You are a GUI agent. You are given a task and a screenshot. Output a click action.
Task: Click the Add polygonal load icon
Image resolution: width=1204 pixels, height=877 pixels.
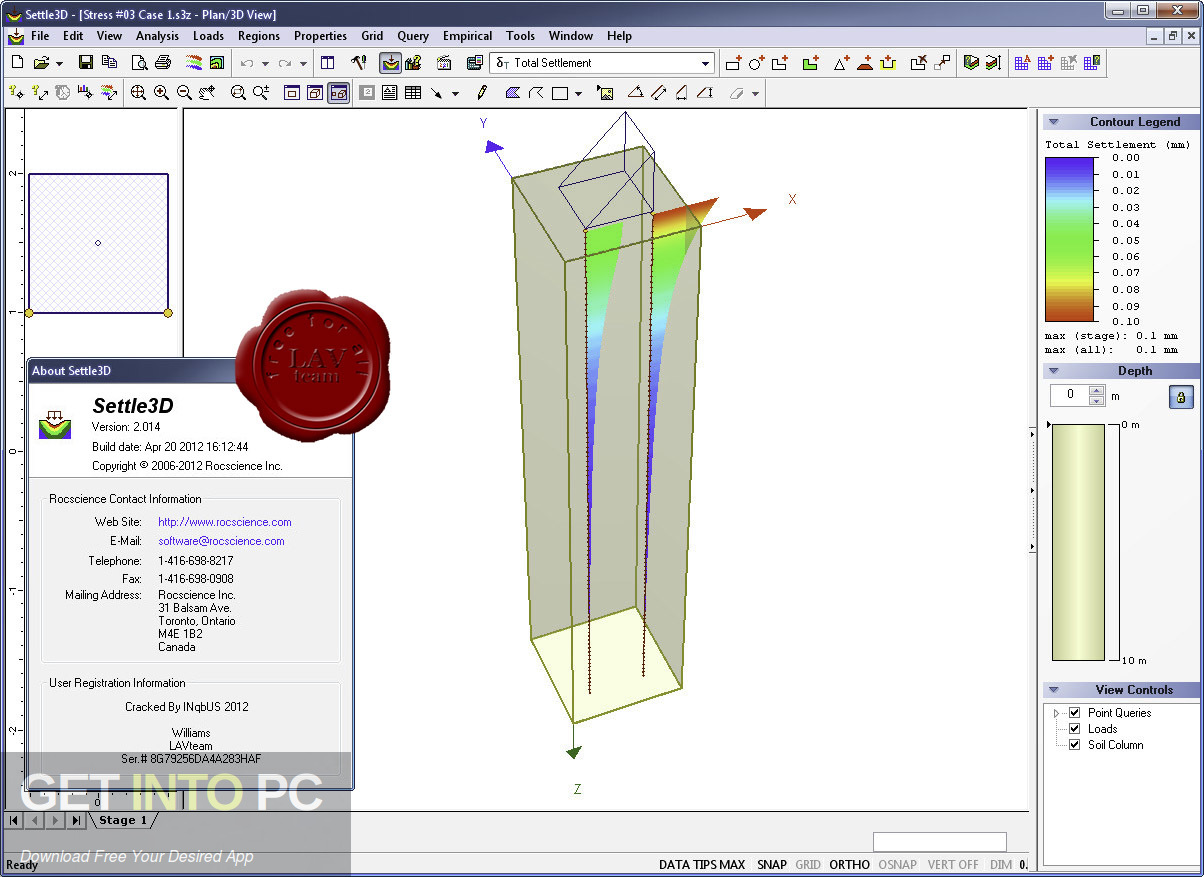click(x=779, y=63)
